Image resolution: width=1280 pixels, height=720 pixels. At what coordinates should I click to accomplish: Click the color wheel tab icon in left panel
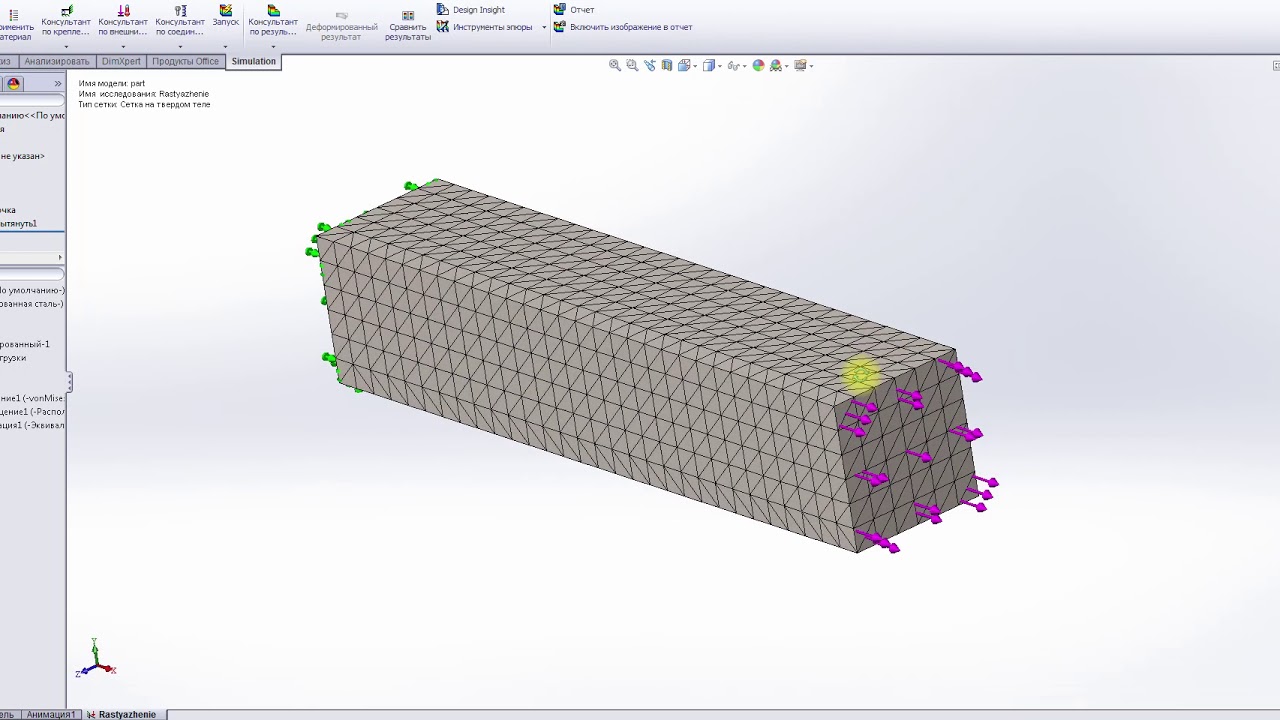[14, 84]
